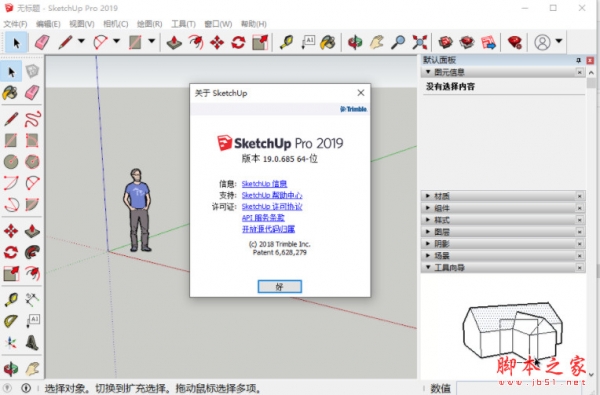Close the 关于 SketchUp dialog
Screen dimensions: 600x395
coord(360,93)
